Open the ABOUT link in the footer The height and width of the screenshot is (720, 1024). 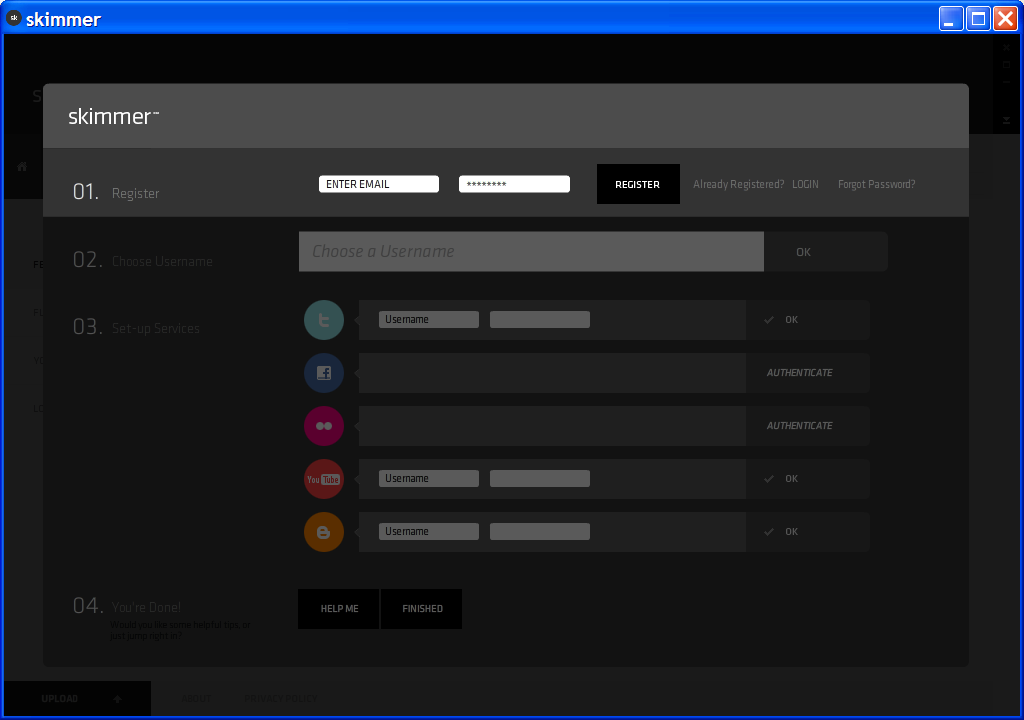click(196, 698)
